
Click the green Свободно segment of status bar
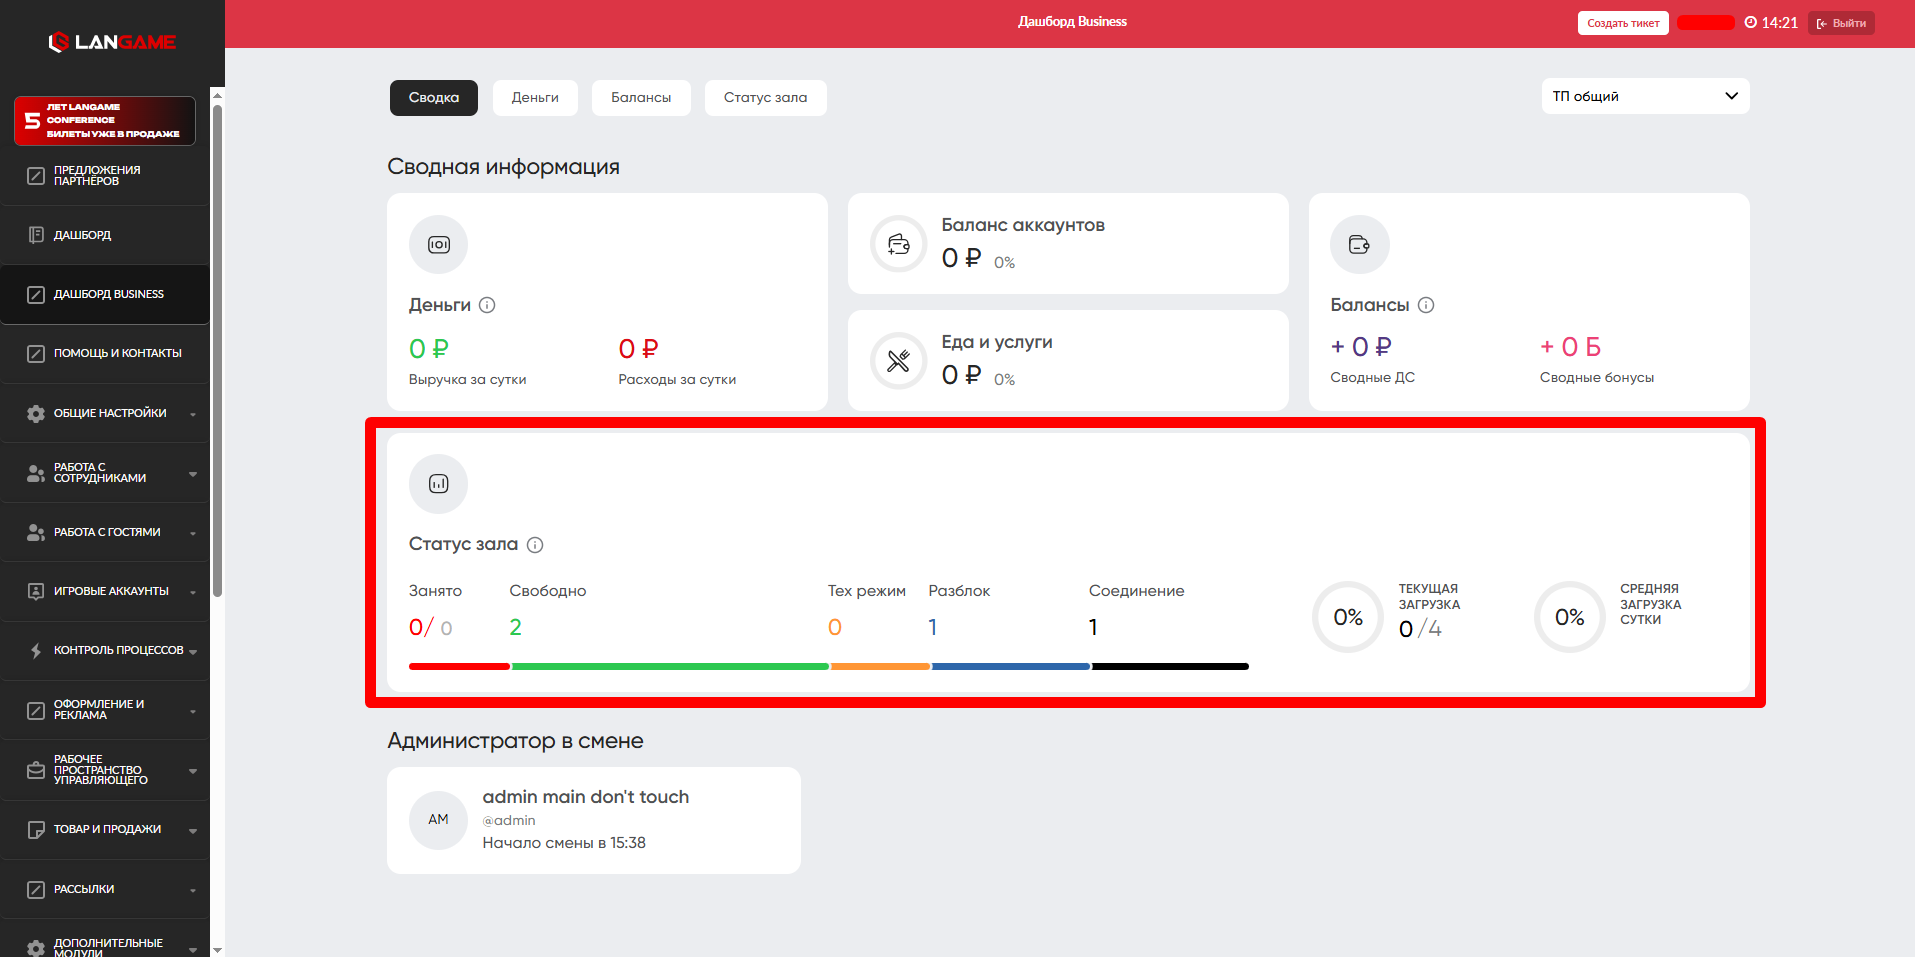(x=670, y=666)
